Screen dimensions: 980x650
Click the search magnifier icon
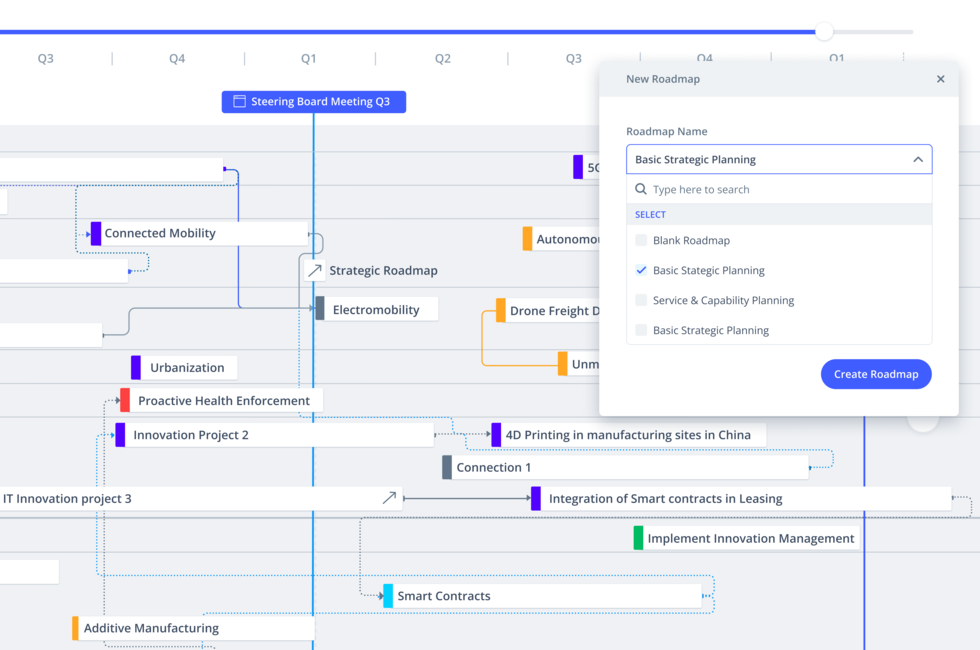point(641,189)
